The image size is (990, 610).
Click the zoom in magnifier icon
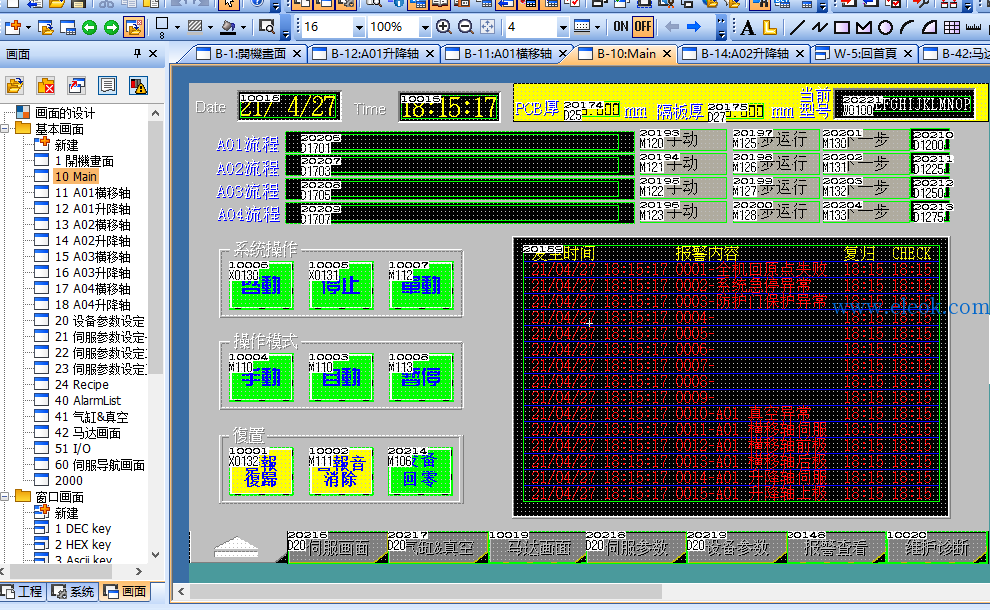click(x=443, y=27)
